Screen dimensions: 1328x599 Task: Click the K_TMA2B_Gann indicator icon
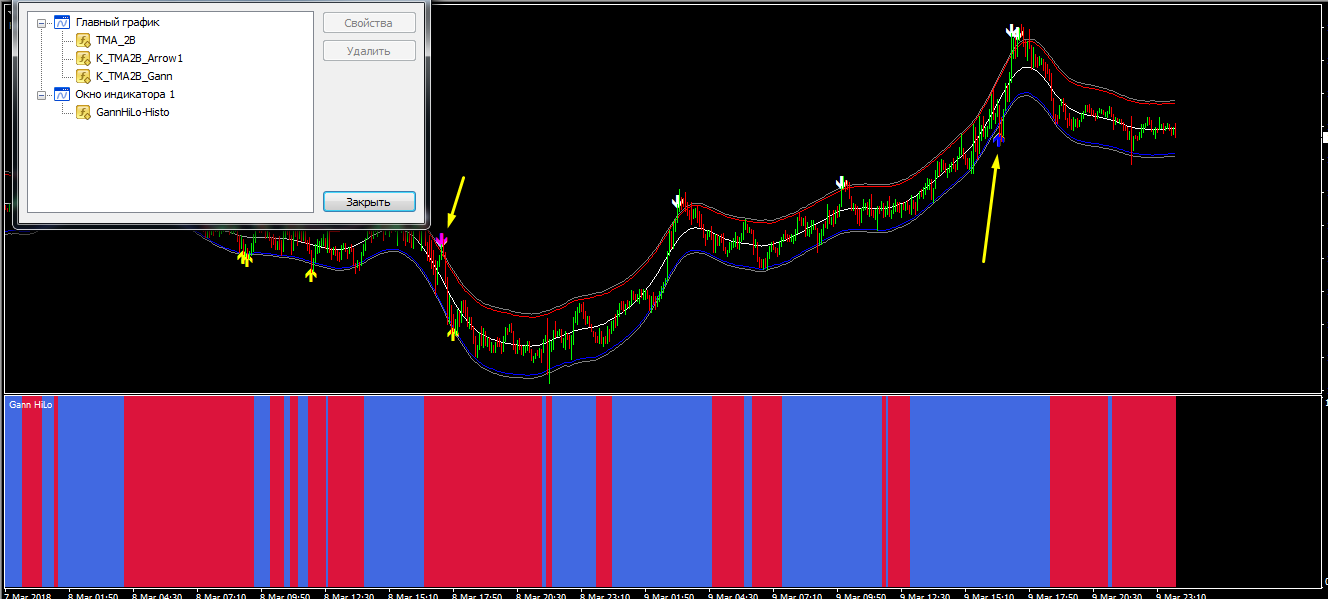(x=83, y=76)
